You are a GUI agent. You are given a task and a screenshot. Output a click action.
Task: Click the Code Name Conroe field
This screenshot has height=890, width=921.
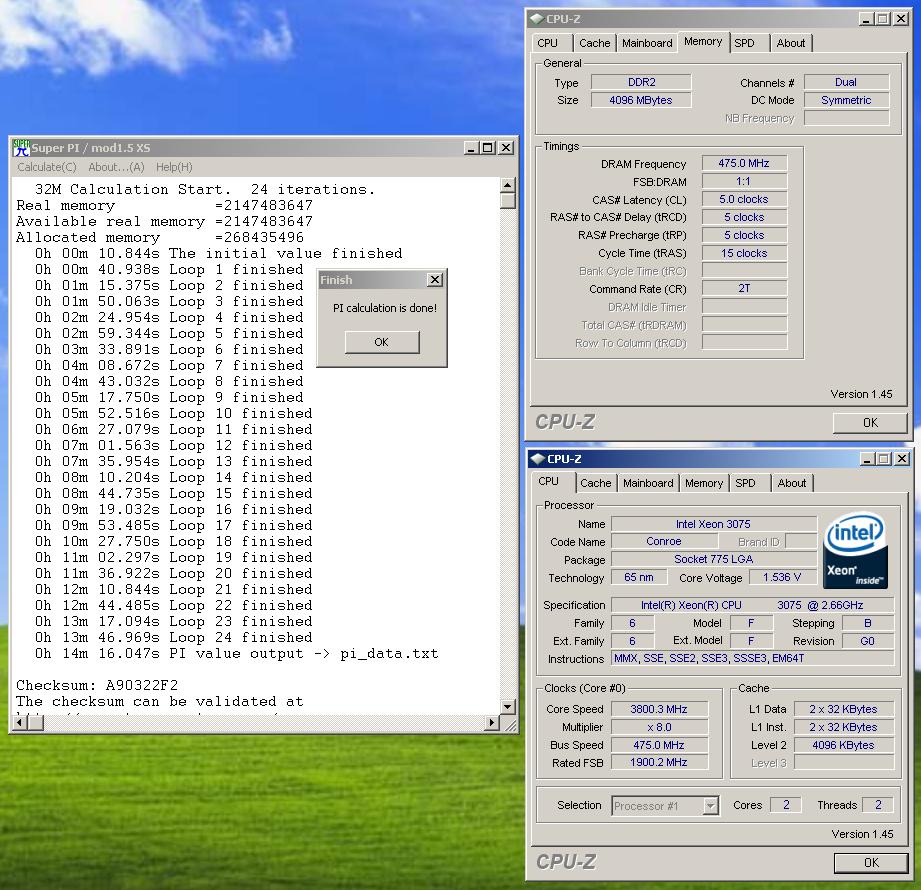click(664, 541)
